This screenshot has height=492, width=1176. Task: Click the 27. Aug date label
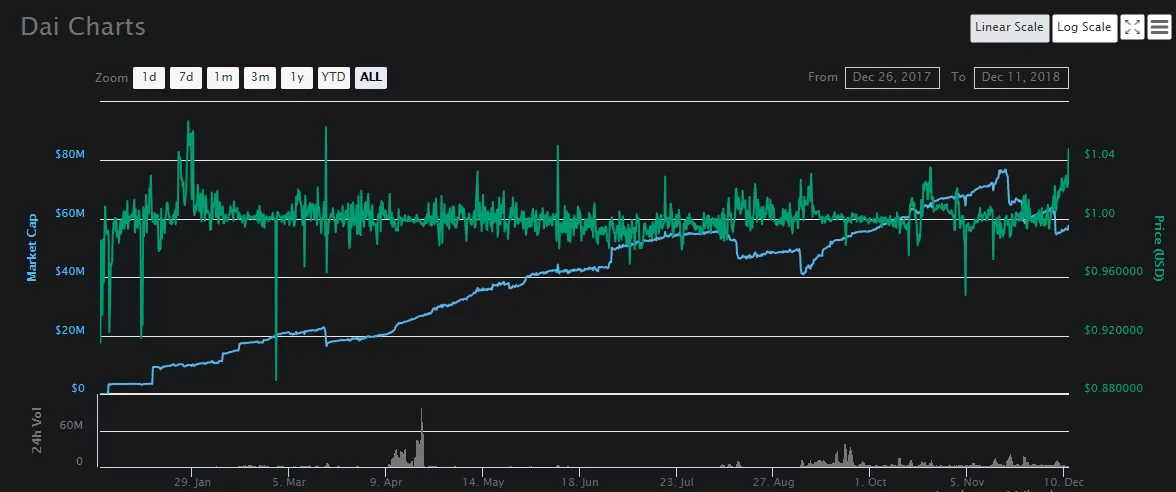tap(772, 482)
